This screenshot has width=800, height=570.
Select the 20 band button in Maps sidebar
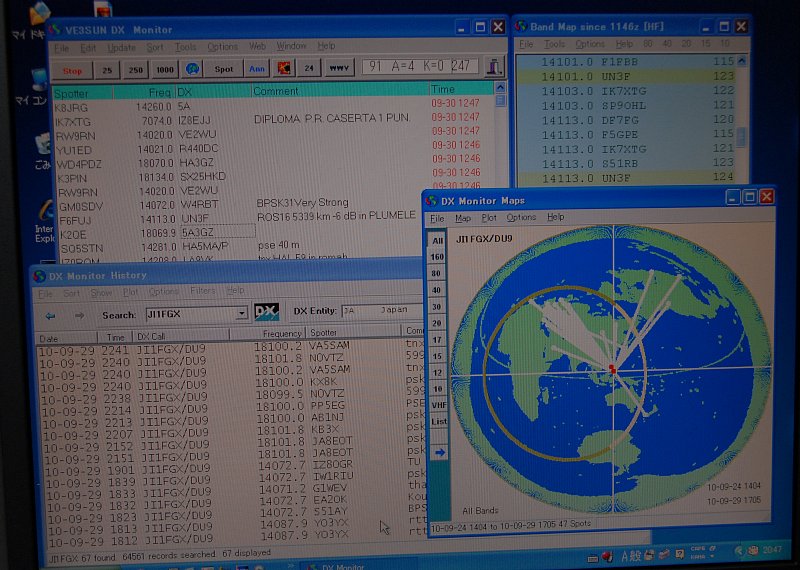click(437, 323)
